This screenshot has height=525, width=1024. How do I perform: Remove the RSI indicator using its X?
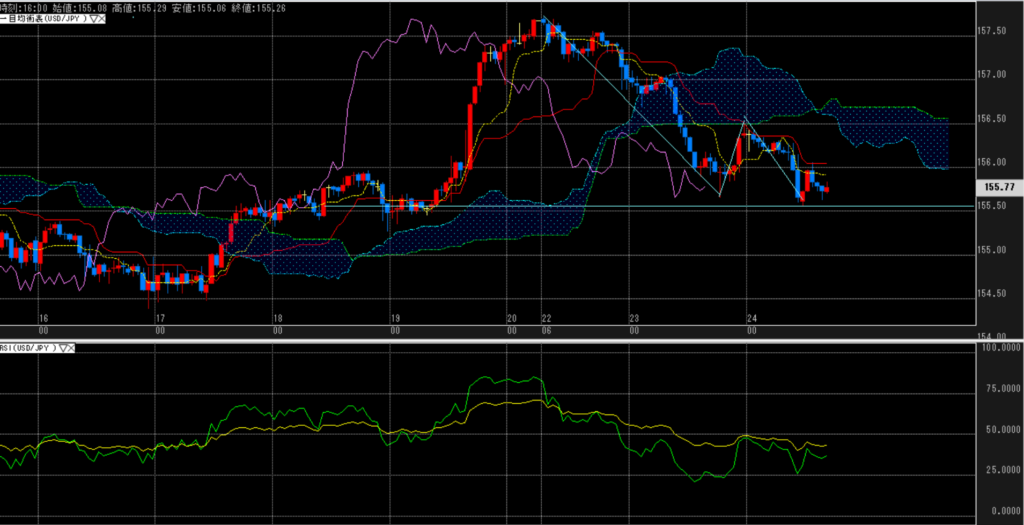point(73,348)
